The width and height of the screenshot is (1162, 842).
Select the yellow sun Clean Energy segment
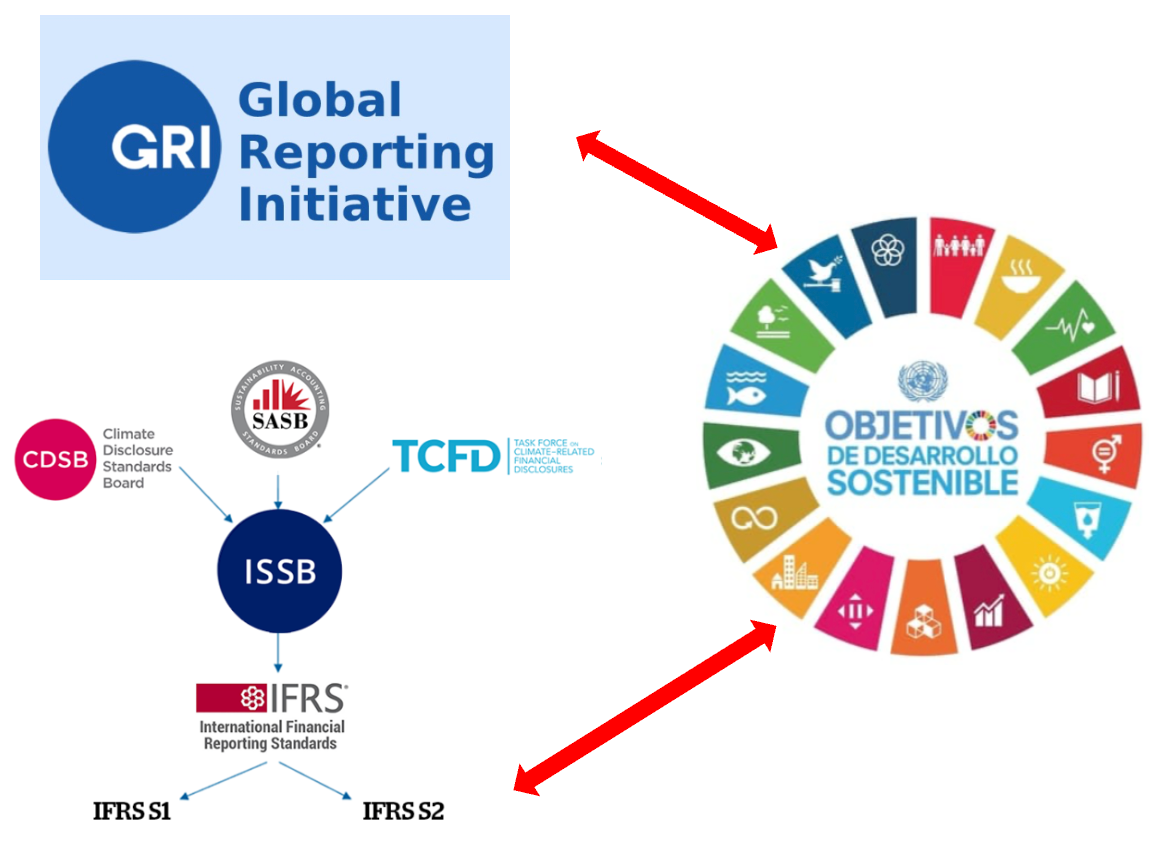[1046, 567]
